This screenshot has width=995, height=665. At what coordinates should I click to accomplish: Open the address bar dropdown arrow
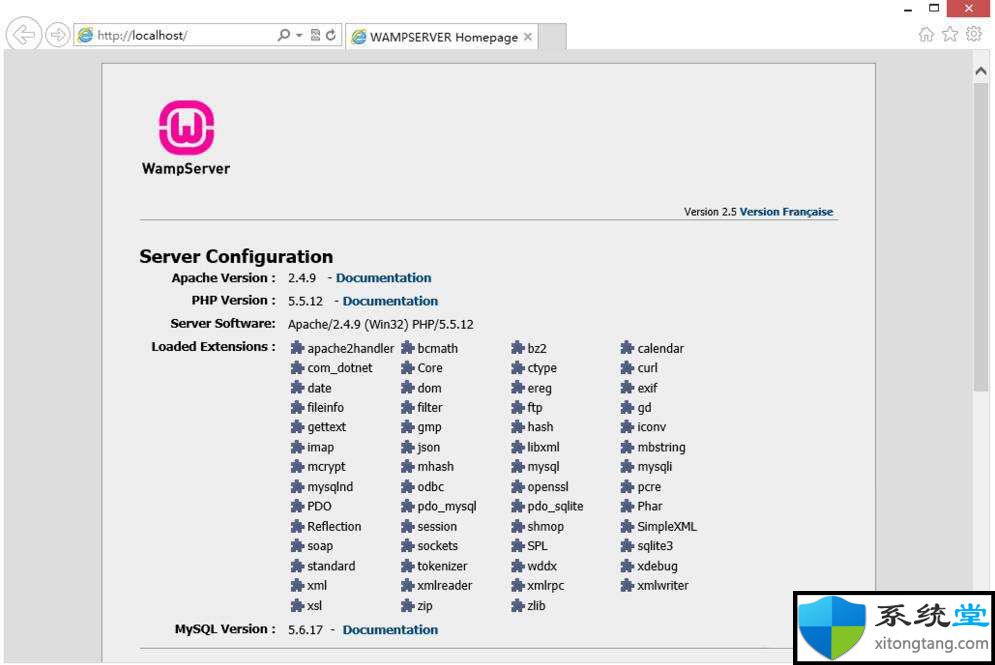(x=299, y=36)
